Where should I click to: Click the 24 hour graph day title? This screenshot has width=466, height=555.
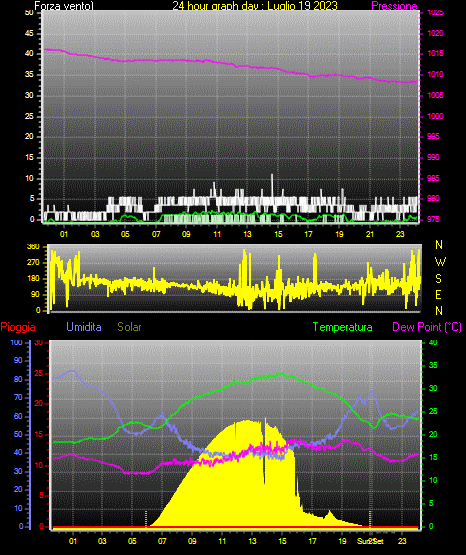(255, 6)
